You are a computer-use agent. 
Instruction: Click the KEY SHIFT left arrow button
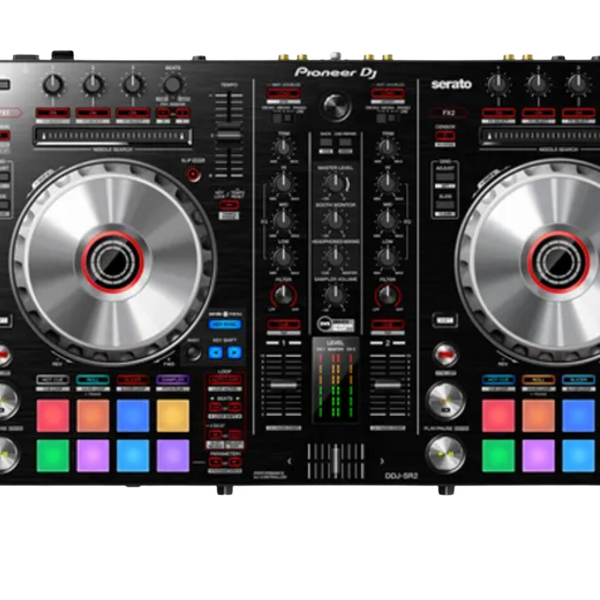(215, 352)
